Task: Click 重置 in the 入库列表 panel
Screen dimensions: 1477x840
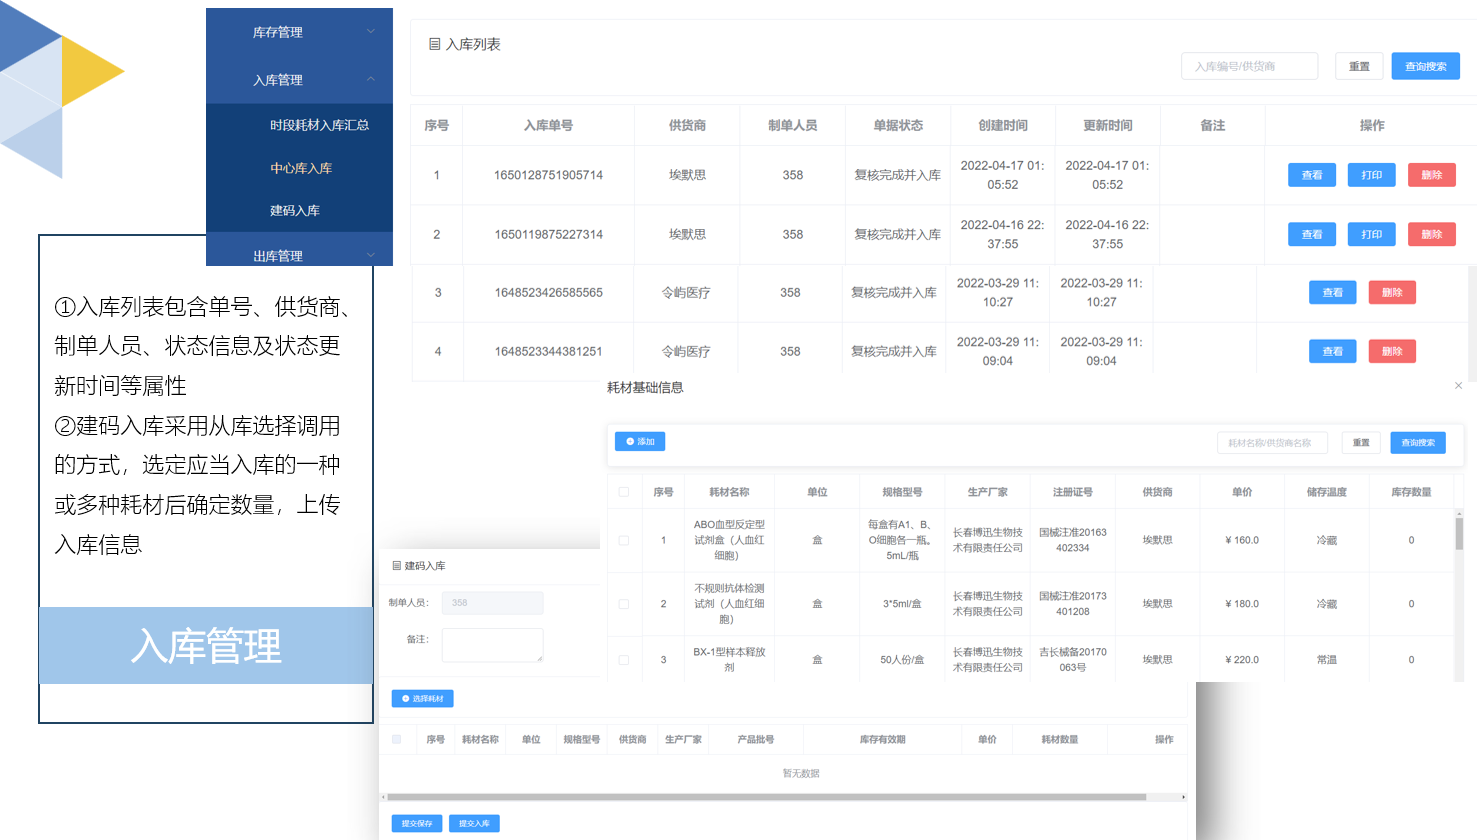Action: click(1359, 66)
